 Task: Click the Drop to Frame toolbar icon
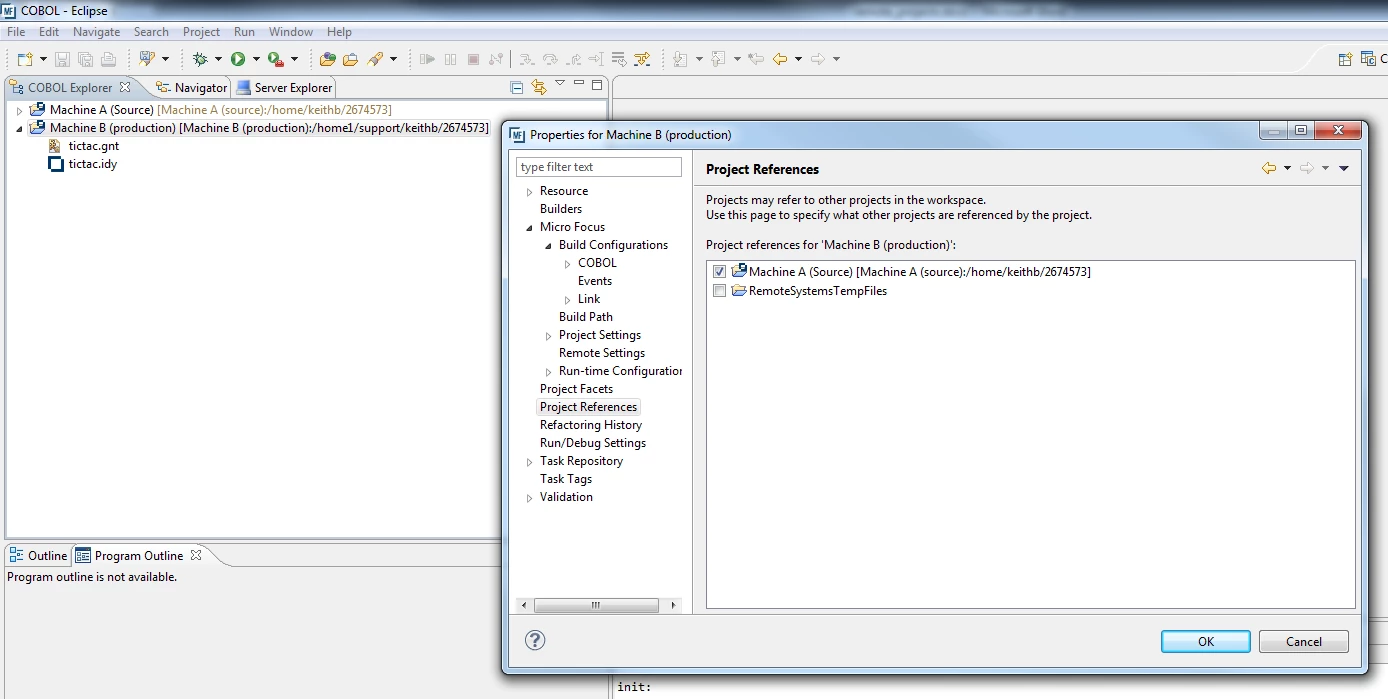pos(619,59)
